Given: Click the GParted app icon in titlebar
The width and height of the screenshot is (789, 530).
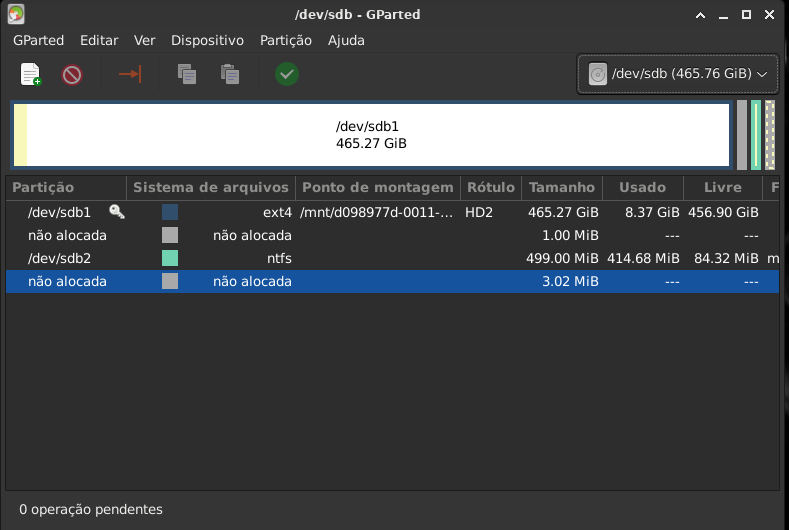Looking at the screenshot, I should 17,15.
